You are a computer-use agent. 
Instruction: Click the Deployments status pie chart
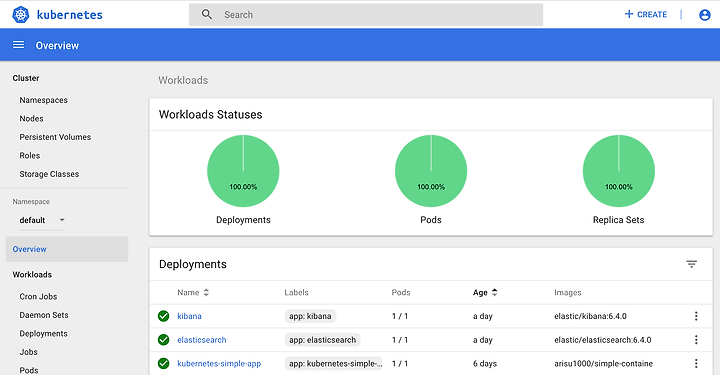[243, 171]
